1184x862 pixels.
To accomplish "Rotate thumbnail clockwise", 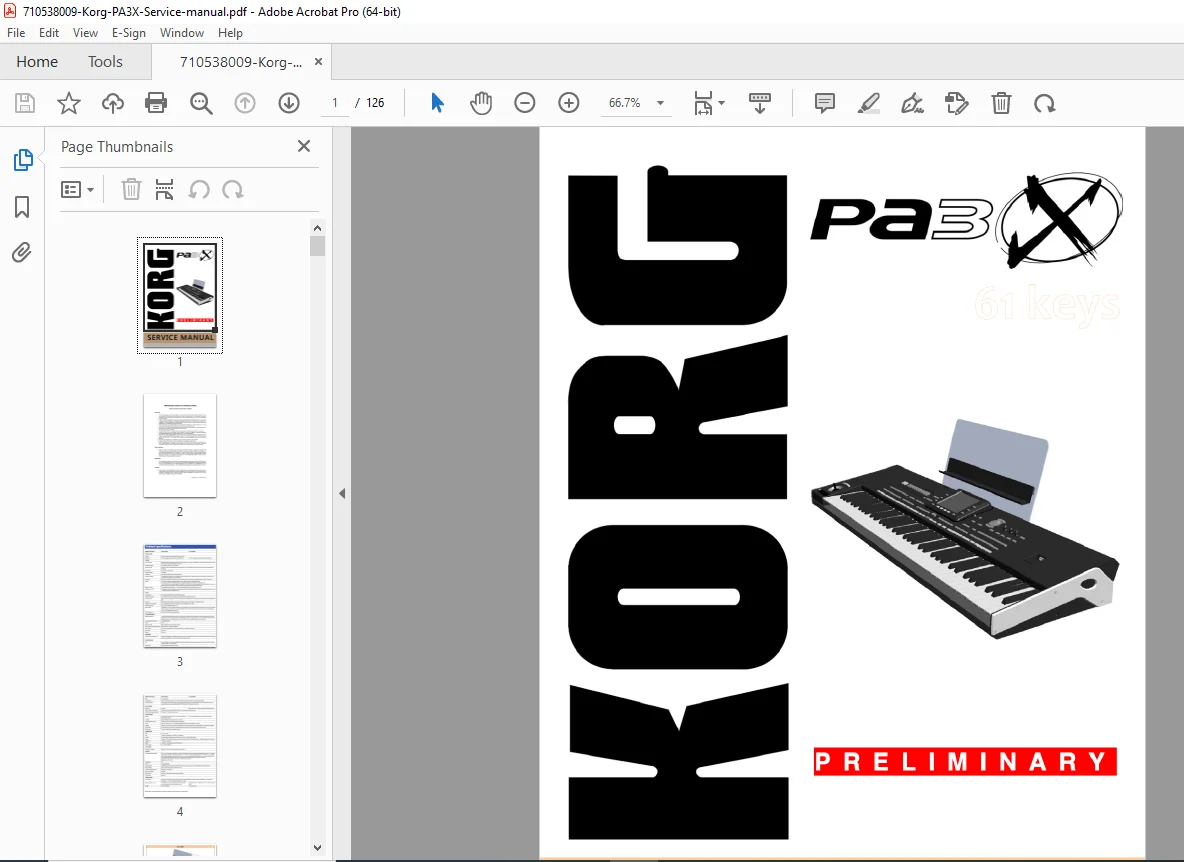I will click(x=233, y=189).
